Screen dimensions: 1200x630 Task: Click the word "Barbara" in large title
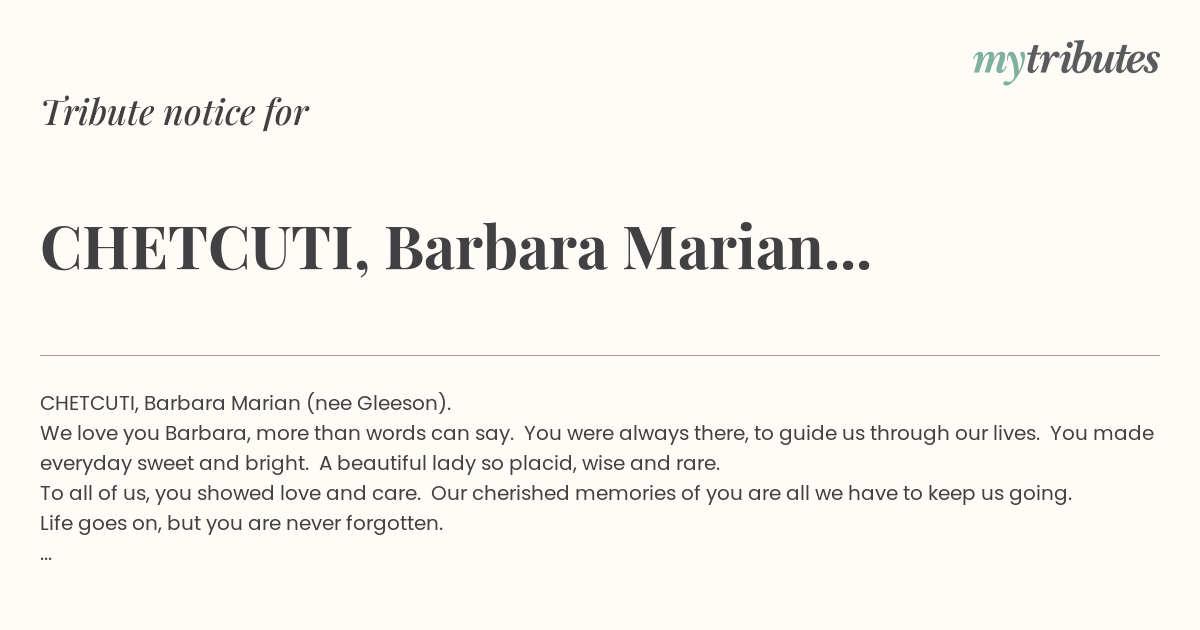click(496, 248)
